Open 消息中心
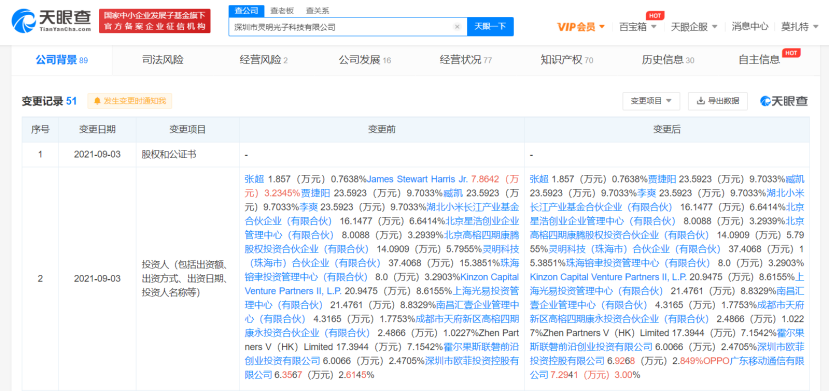The width and height of the screenshot is (829, 392). click(750, 26)
